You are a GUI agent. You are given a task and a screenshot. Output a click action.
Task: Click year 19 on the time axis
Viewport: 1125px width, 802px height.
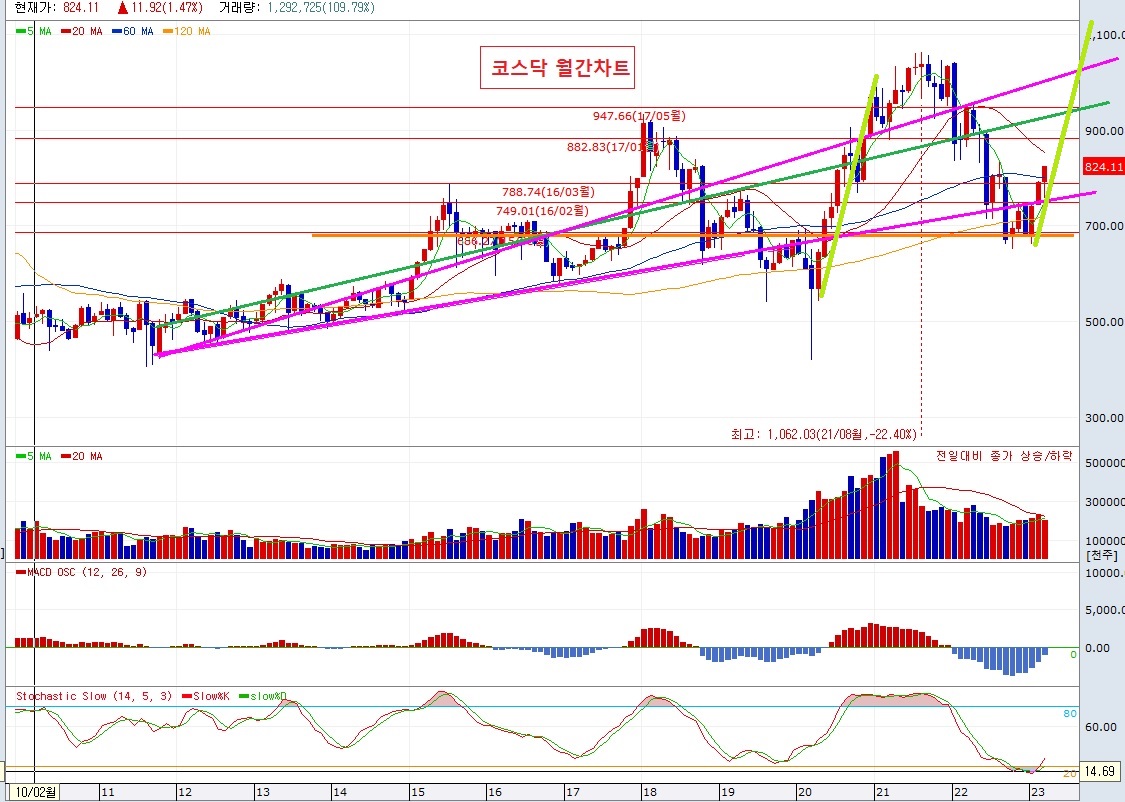[x=728, y=793]
